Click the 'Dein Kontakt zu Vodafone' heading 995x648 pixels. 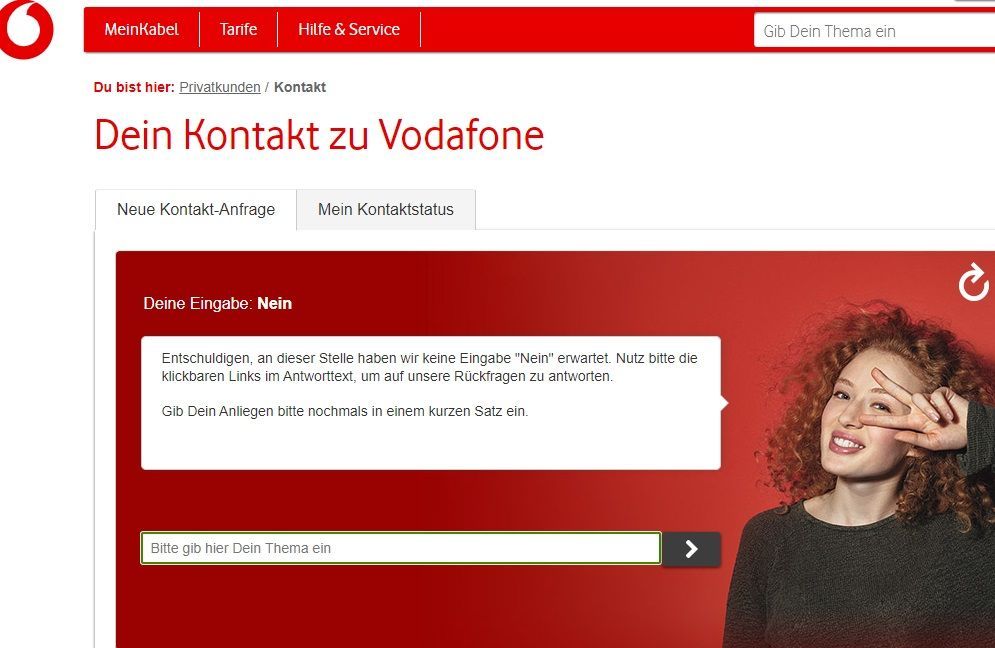click(x=319, y=135)
